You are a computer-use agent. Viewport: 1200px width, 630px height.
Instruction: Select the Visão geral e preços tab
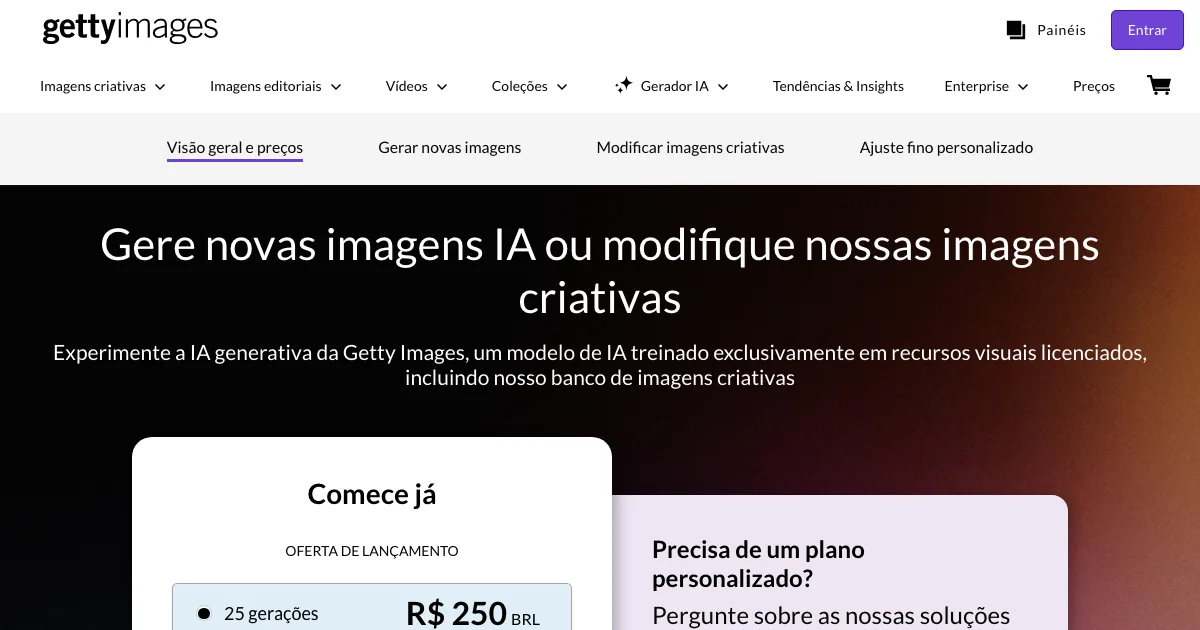[x=235, y=148]
